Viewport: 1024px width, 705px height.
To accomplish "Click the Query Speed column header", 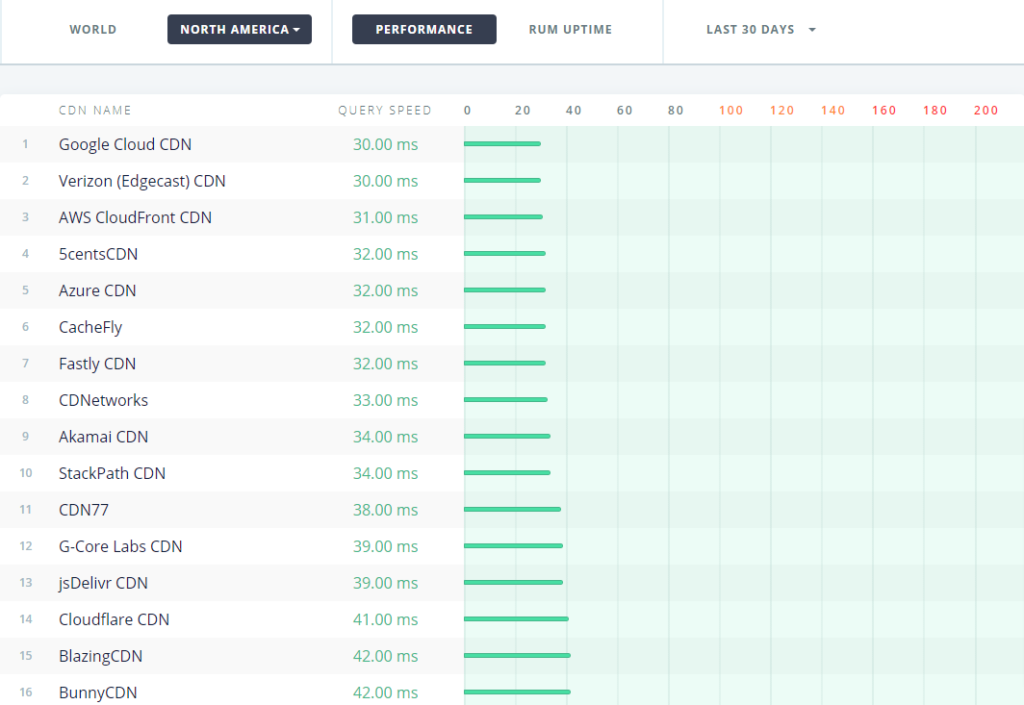I will tap(385, 110).
